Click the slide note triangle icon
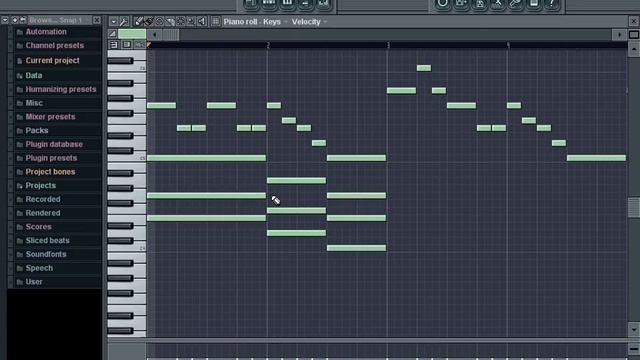640x360 pixels. [x=113, y=34]
